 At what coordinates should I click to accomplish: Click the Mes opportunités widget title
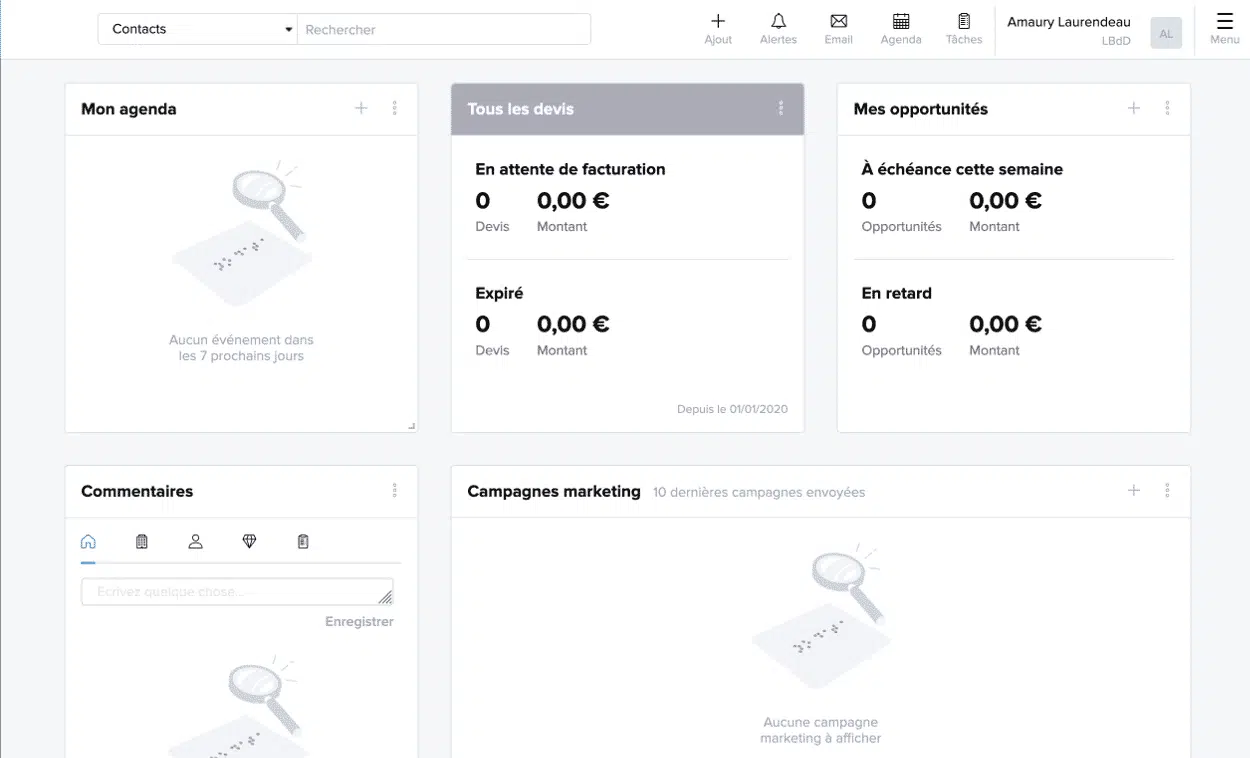click(x=920, y=109)
